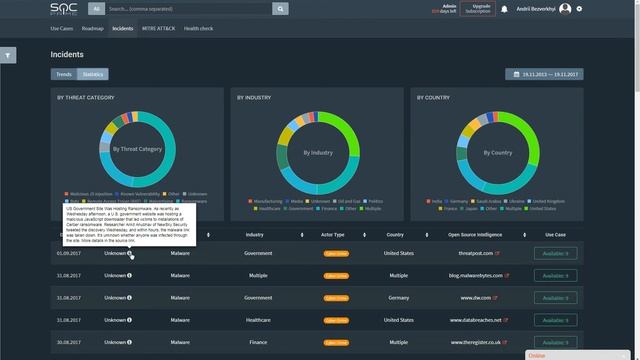The width and height of the screenshot is (640, 360).
Task: Click the Germany country cell
Action: tap(398, 298)
